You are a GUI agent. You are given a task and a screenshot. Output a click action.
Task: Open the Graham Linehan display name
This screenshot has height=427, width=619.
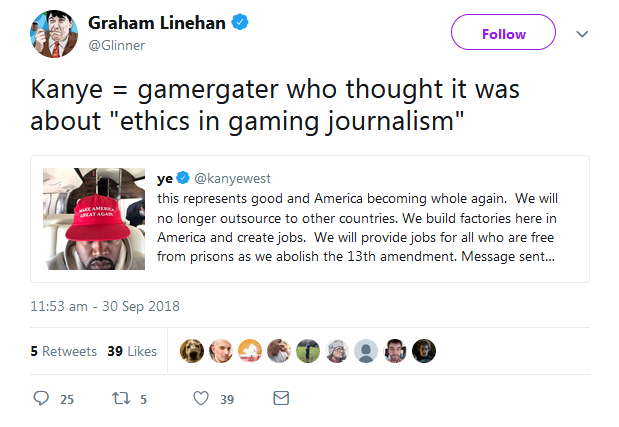click(157, 23)
